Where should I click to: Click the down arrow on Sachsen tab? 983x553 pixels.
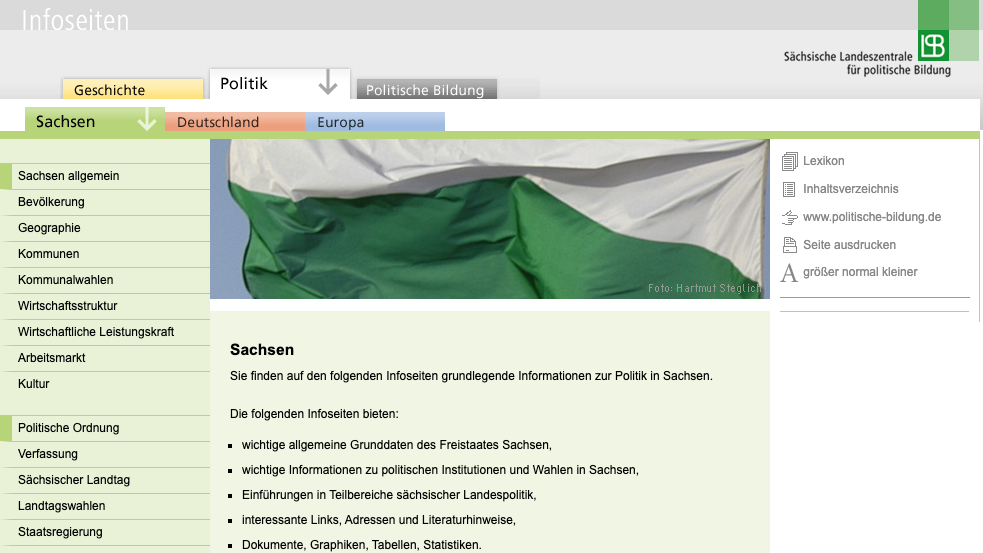click(x=147, y=121)
